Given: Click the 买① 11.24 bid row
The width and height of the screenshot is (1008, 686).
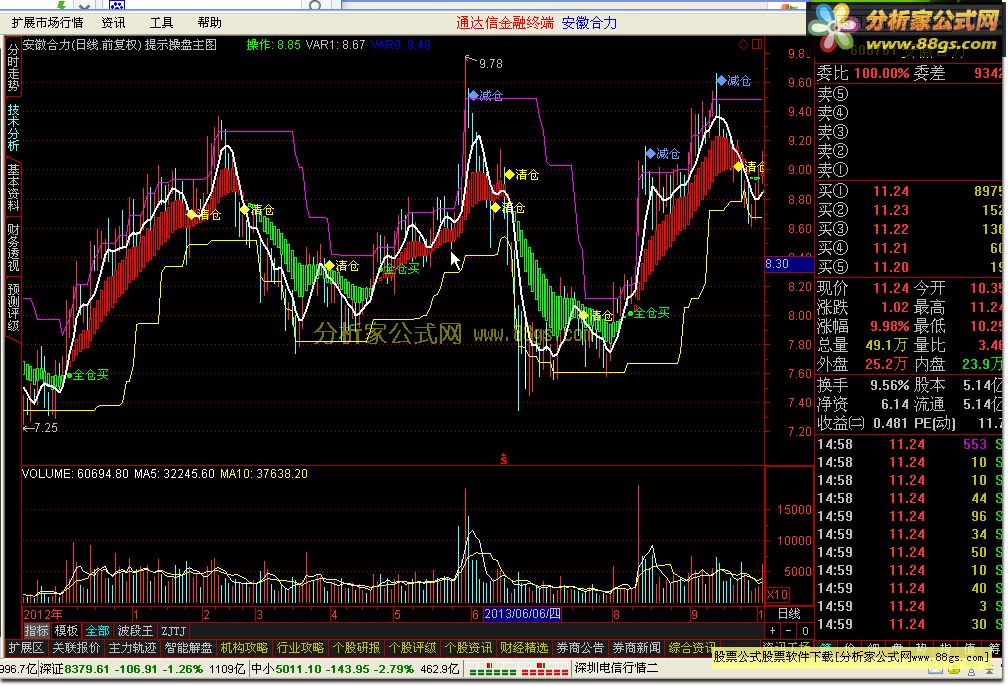Looking at the screenshot, I should [909, 191].
